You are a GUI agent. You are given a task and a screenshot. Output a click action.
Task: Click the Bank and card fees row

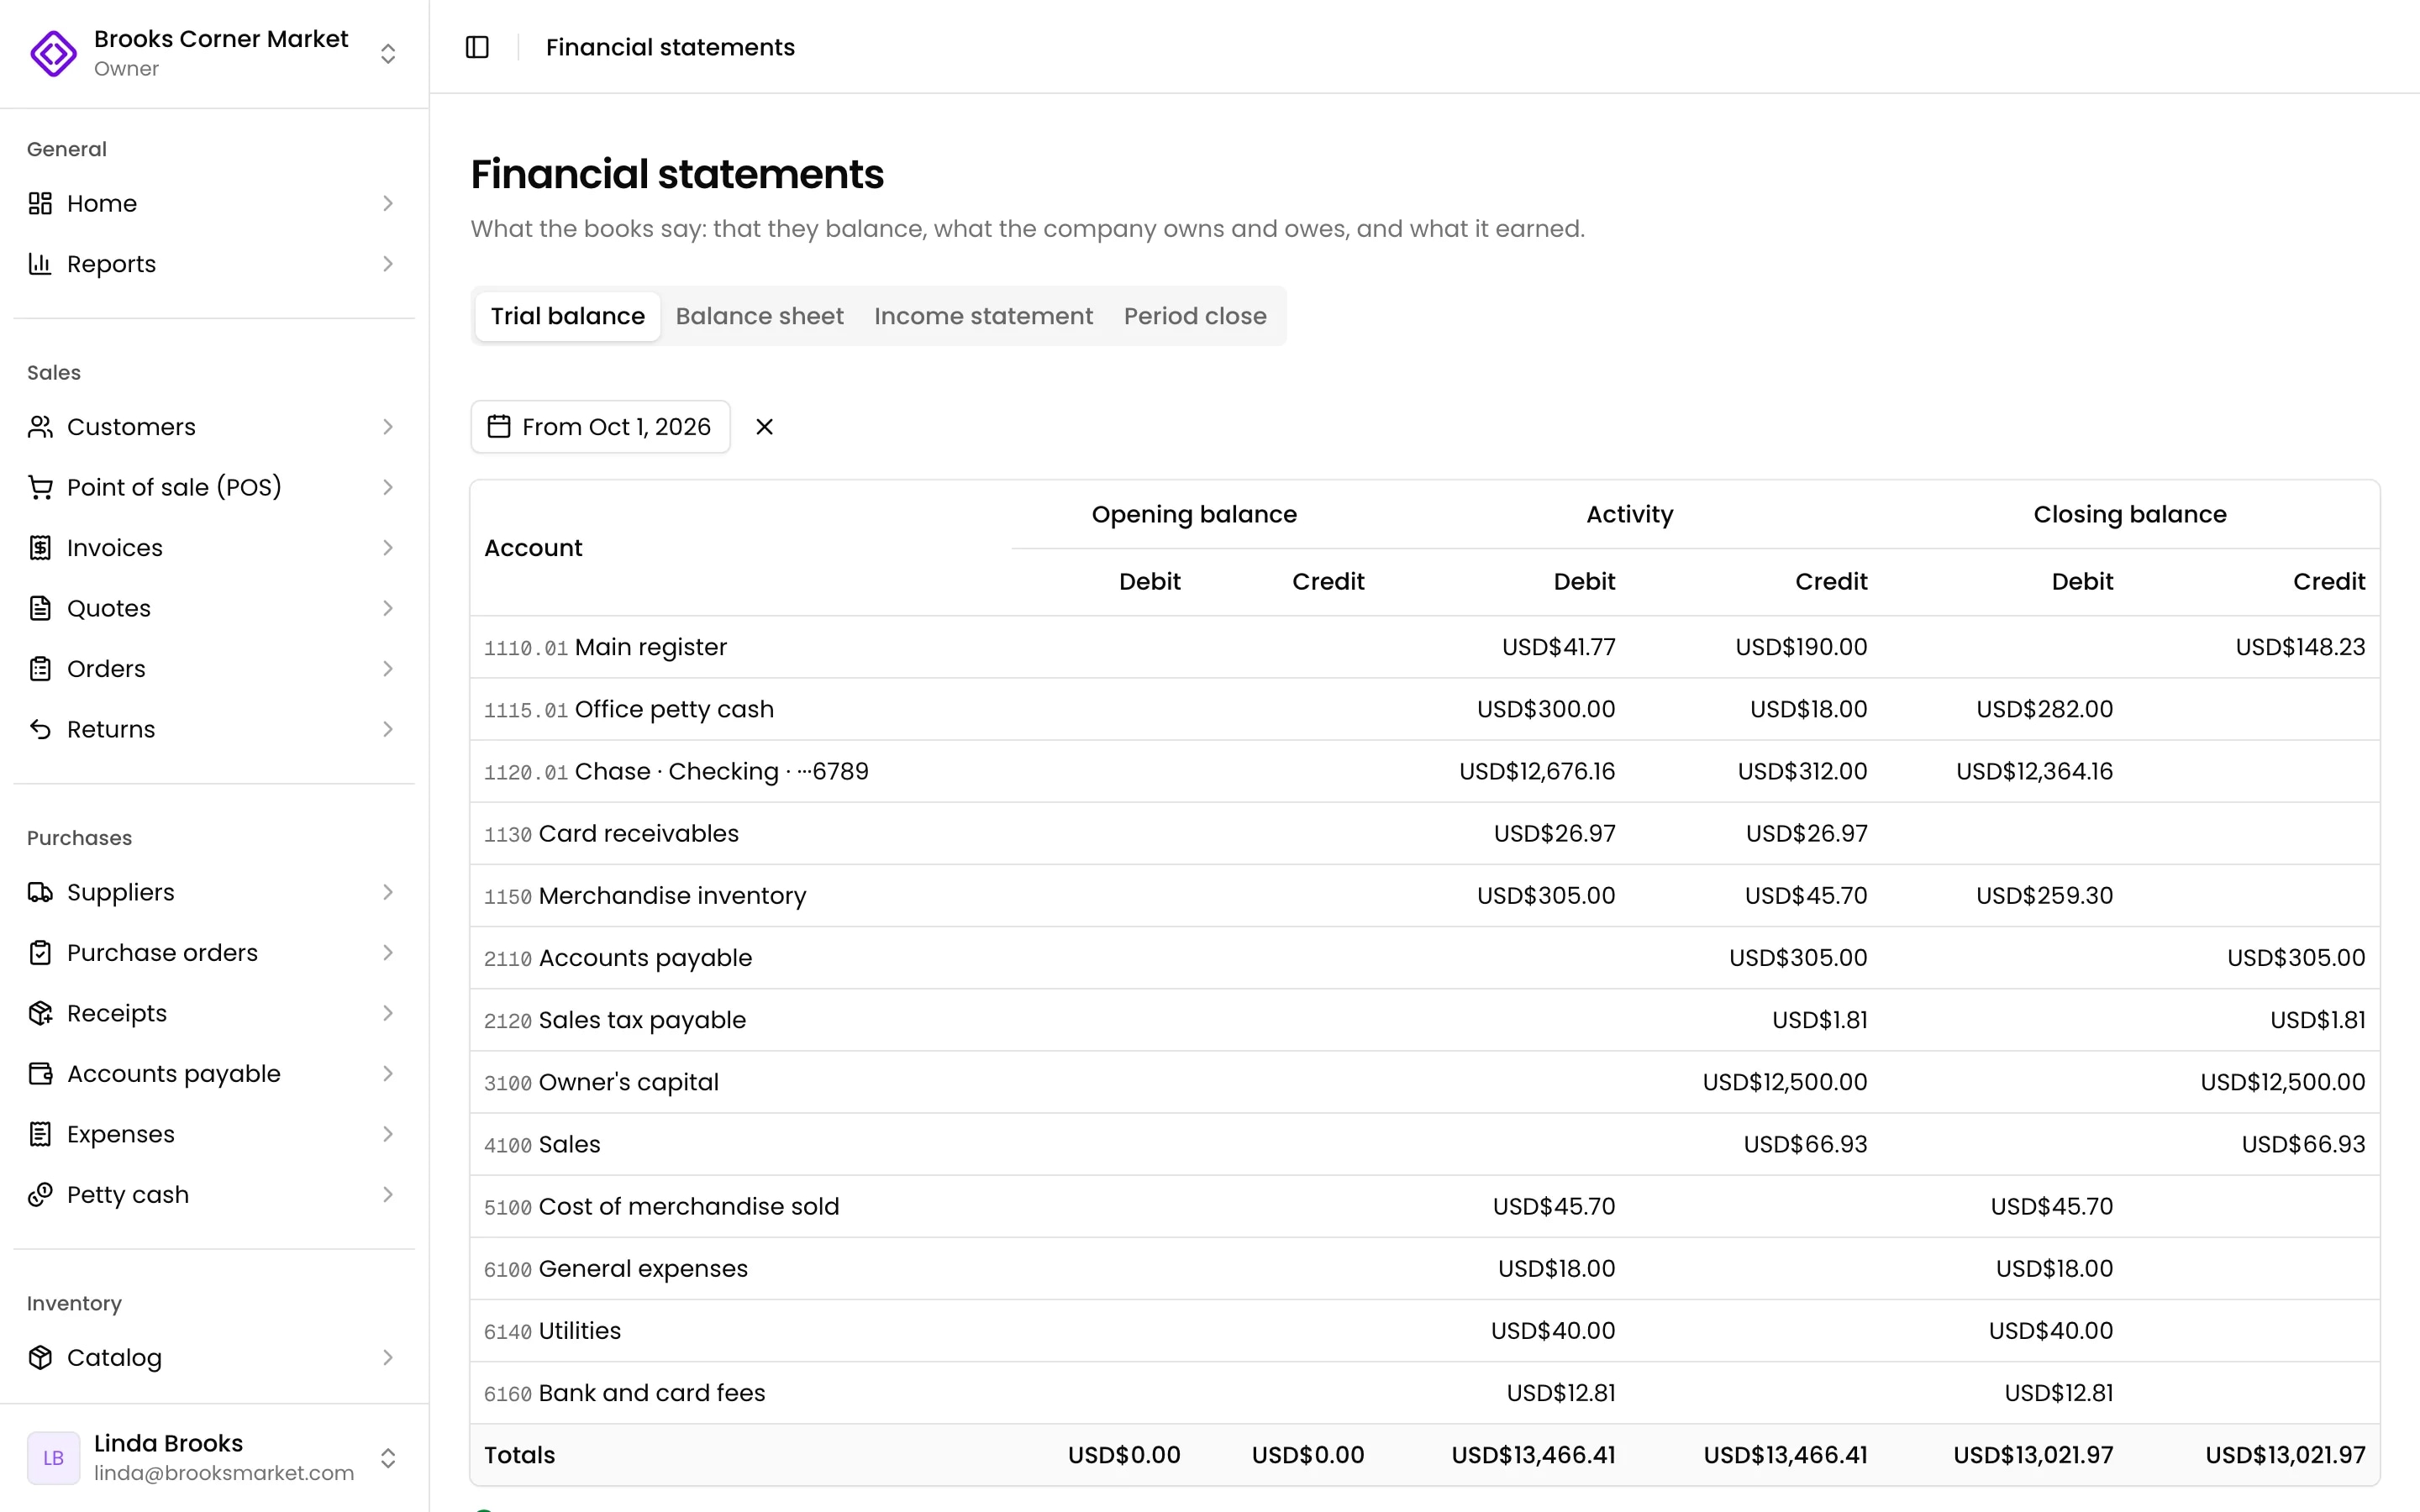coord(1425,1393)
